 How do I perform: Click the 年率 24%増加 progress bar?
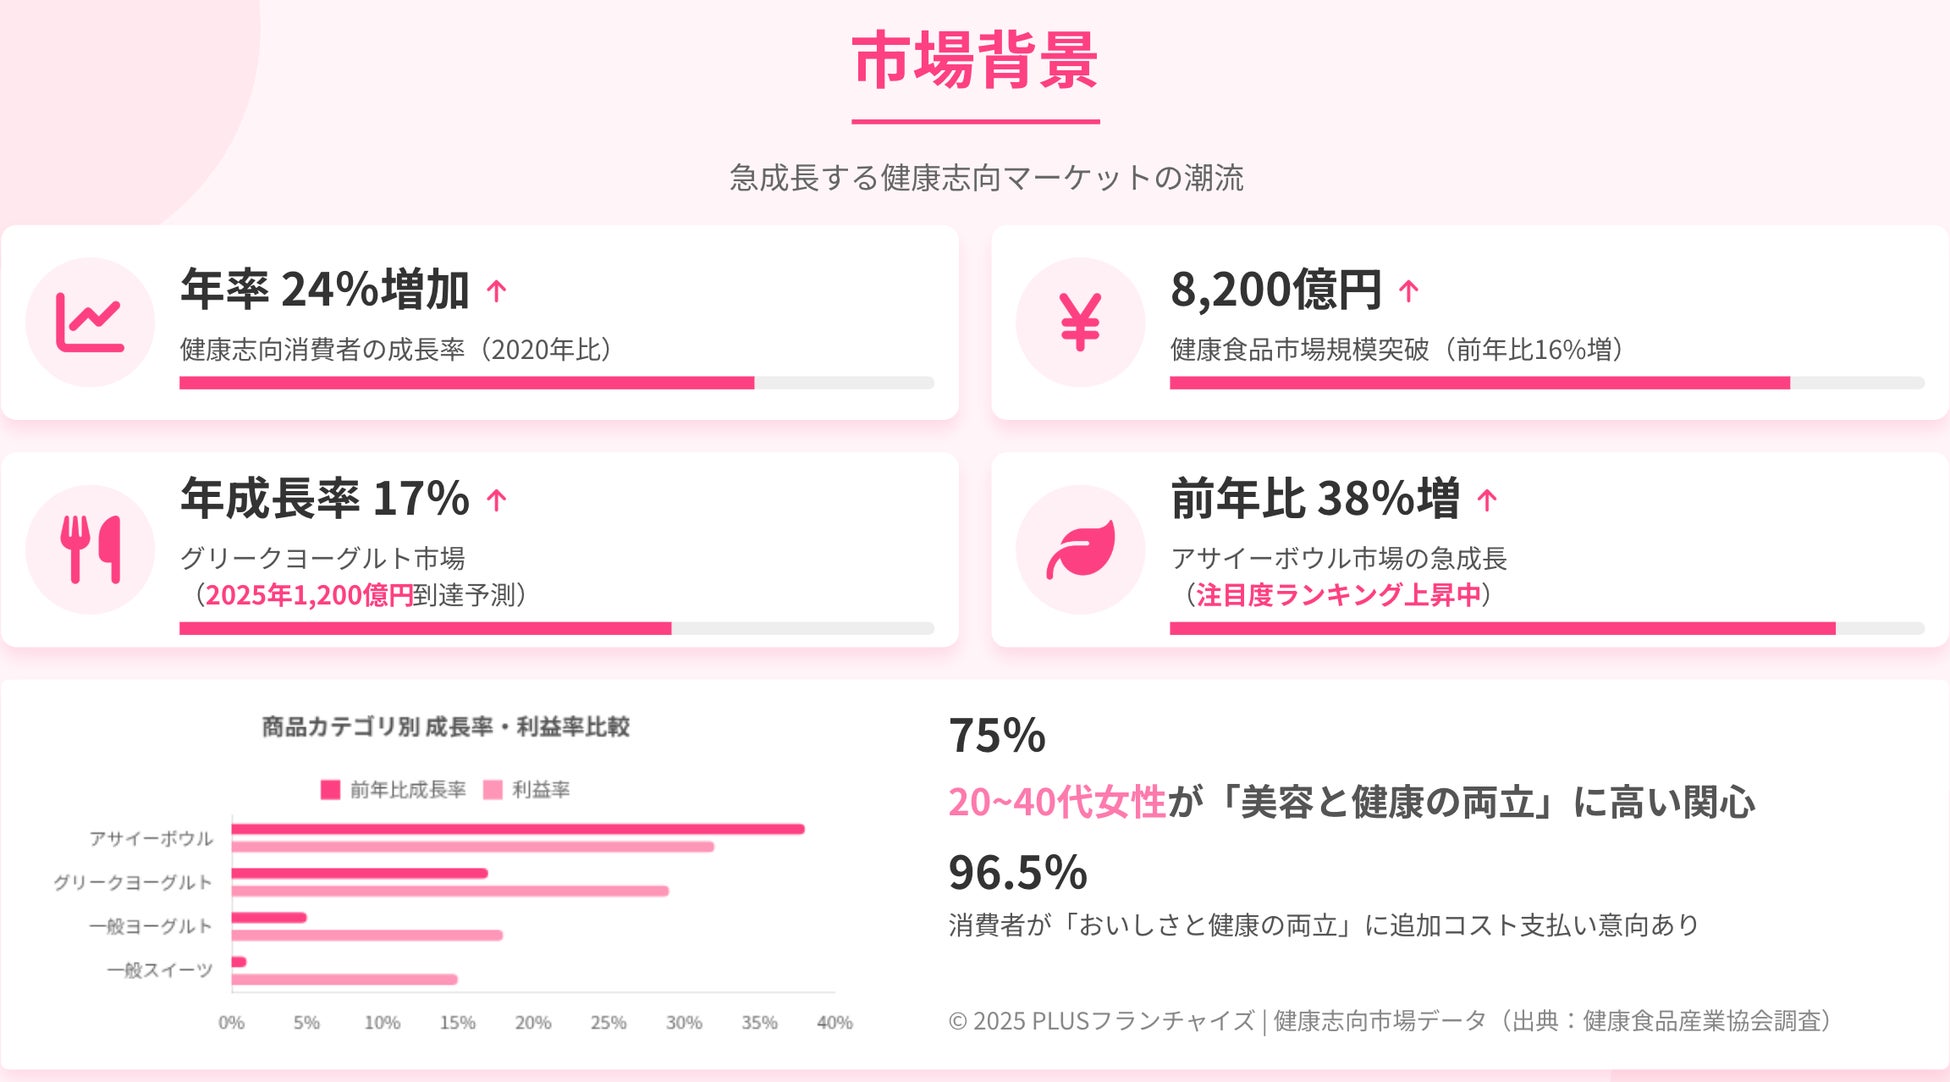click(556, 383)
